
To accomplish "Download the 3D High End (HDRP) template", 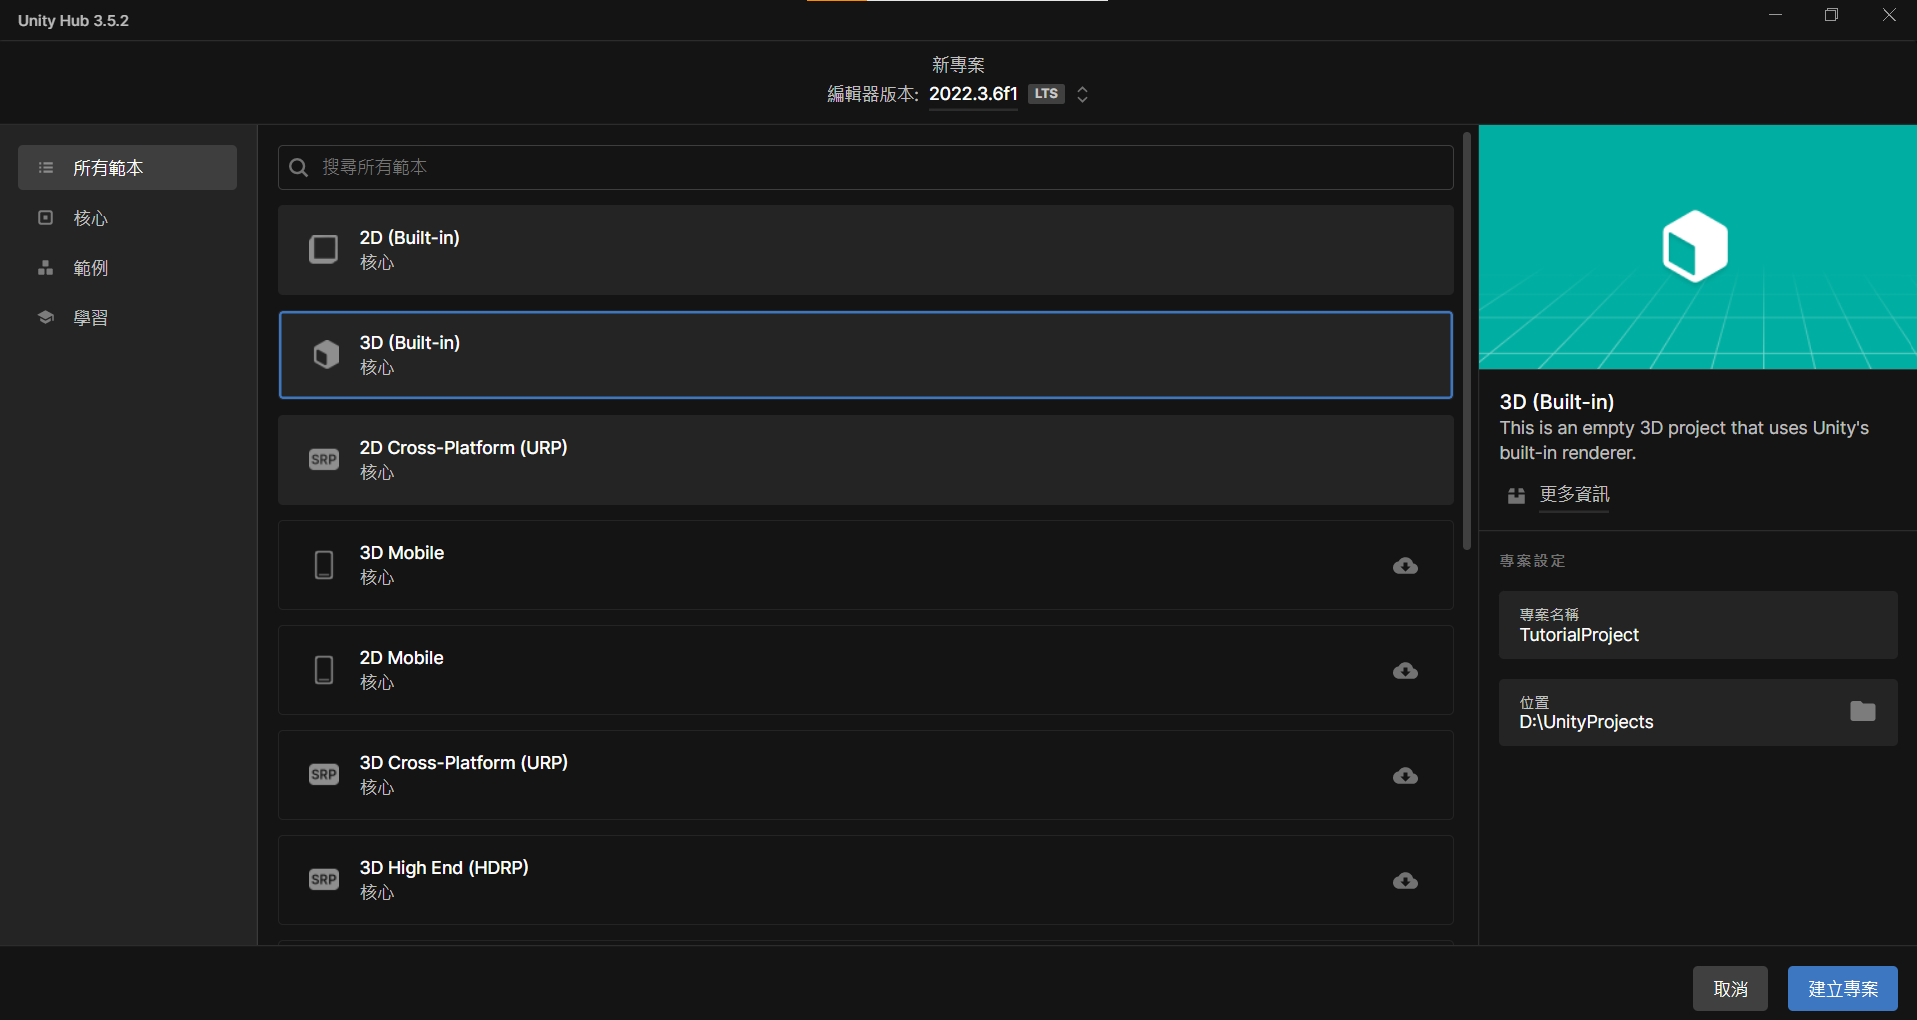I will pos(1405,881).
